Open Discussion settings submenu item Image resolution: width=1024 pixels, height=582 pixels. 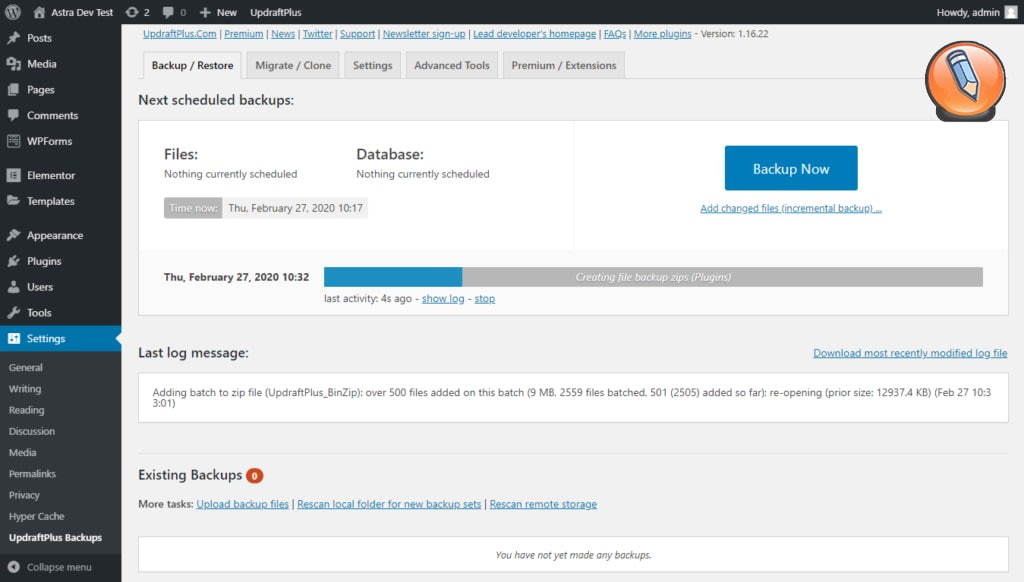[31, 431]
